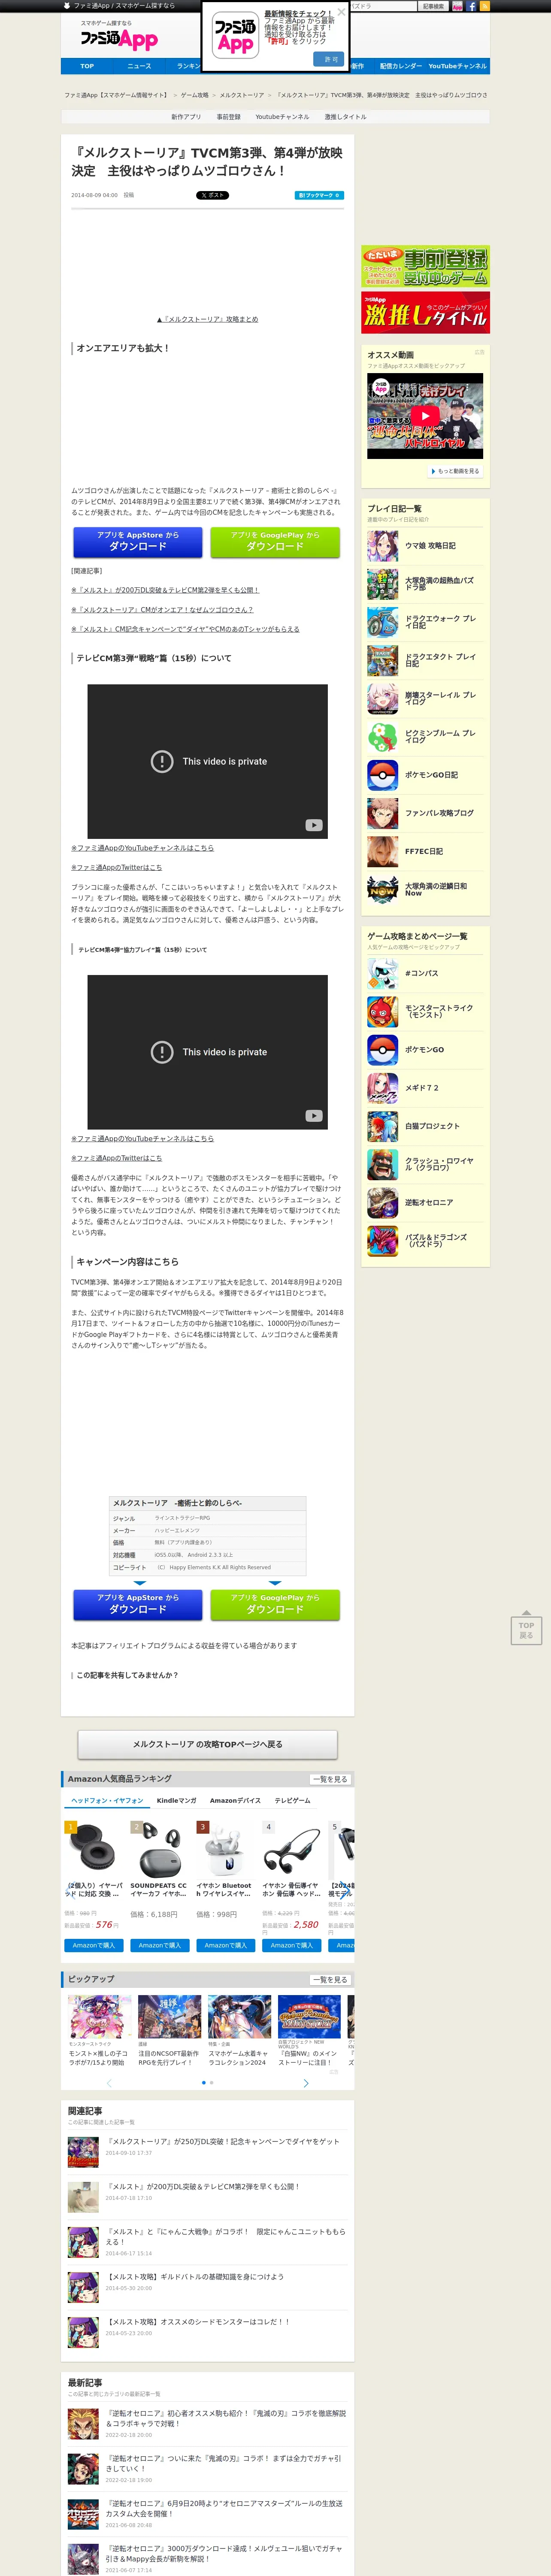
Task: Click 一覧を見る in Amazon ranking section
Action: 330,1779
